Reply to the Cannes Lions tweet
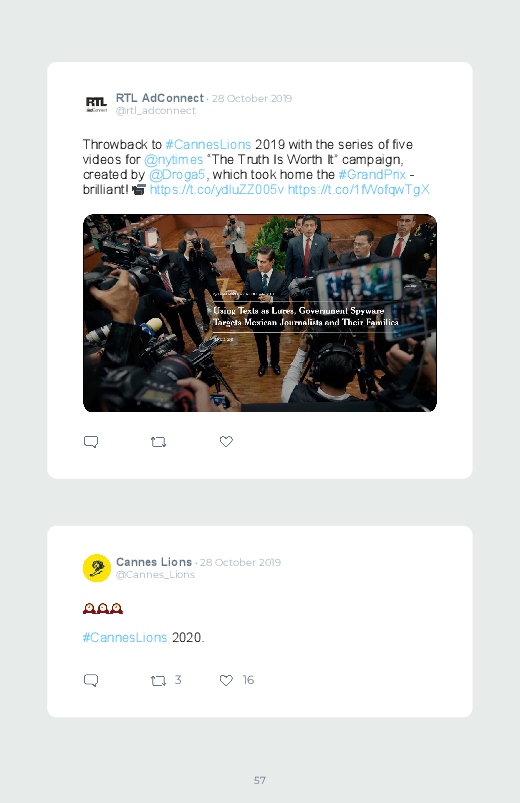The image size is (520, 803). (x=91, y=680)
